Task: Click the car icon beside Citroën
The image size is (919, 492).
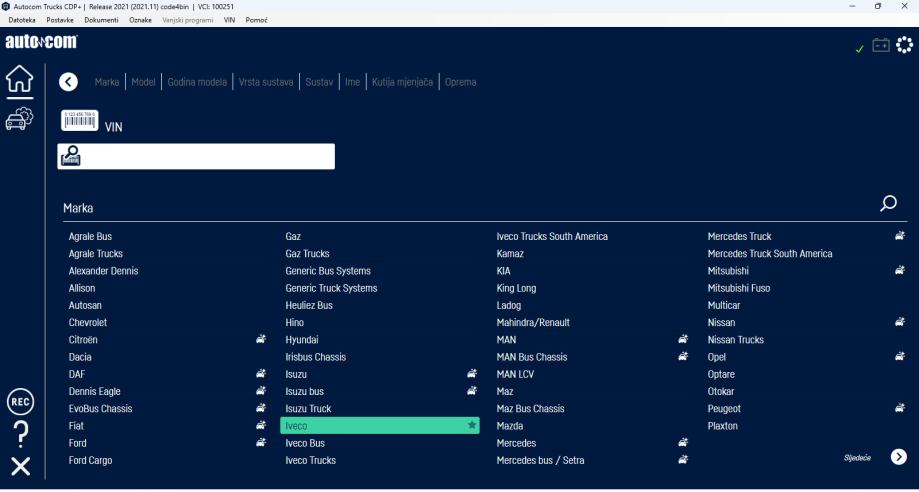Action: point(261,339)
